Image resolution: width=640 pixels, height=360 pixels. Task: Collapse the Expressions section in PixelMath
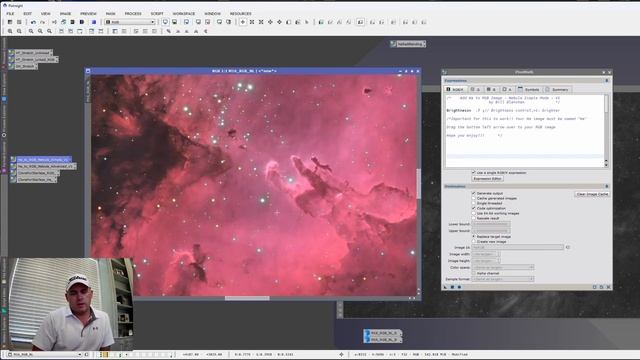(x=607, y=80)
